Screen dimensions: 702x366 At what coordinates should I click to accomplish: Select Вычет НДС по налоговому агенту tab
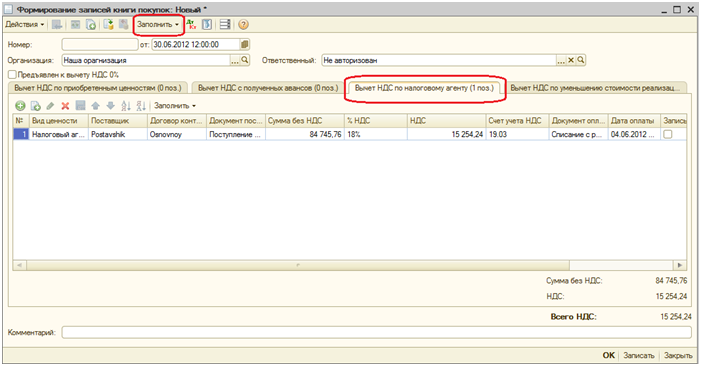click(424, 88)
